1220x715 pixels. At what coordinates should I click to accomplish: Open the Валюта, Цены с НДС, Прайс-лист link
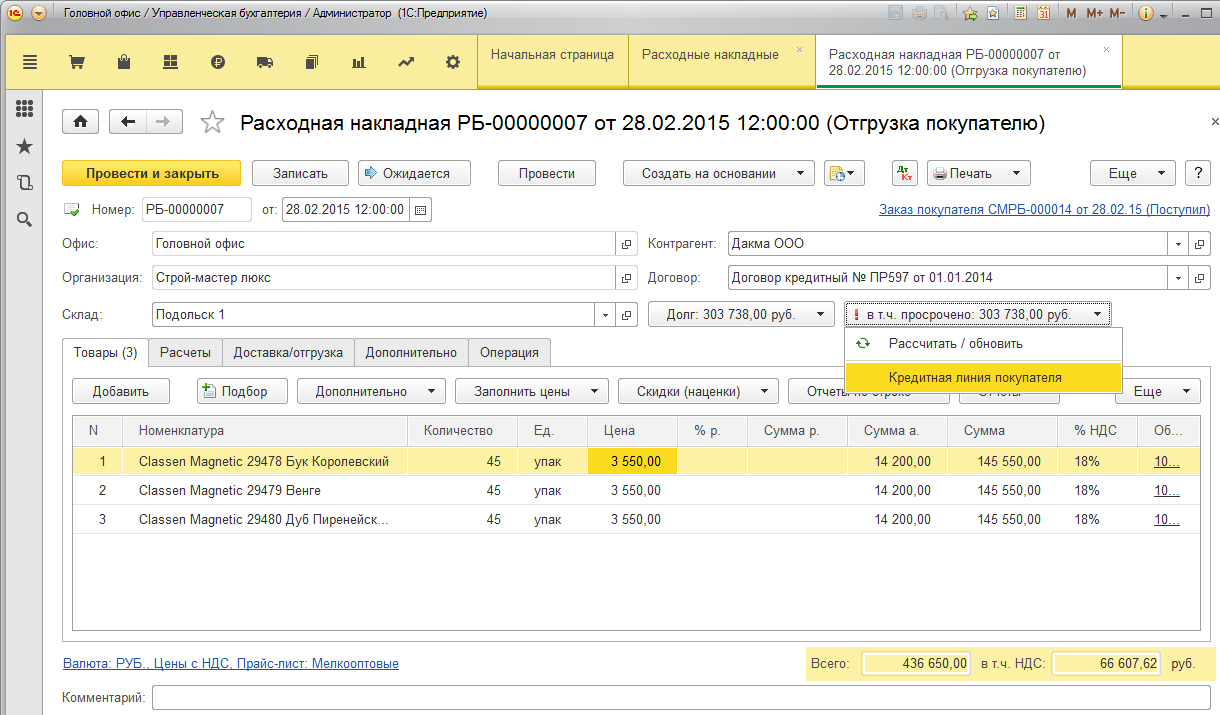(231, 663)
